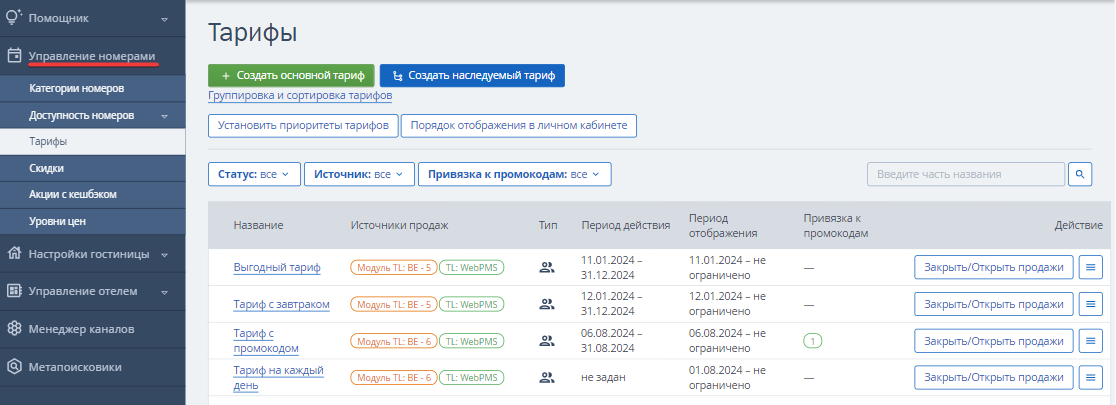Screen dimensions: 1116x405
Task: Click guests type icon in Тариф с промокодом row
Action: pyautogui.click(x=547, y=341)
